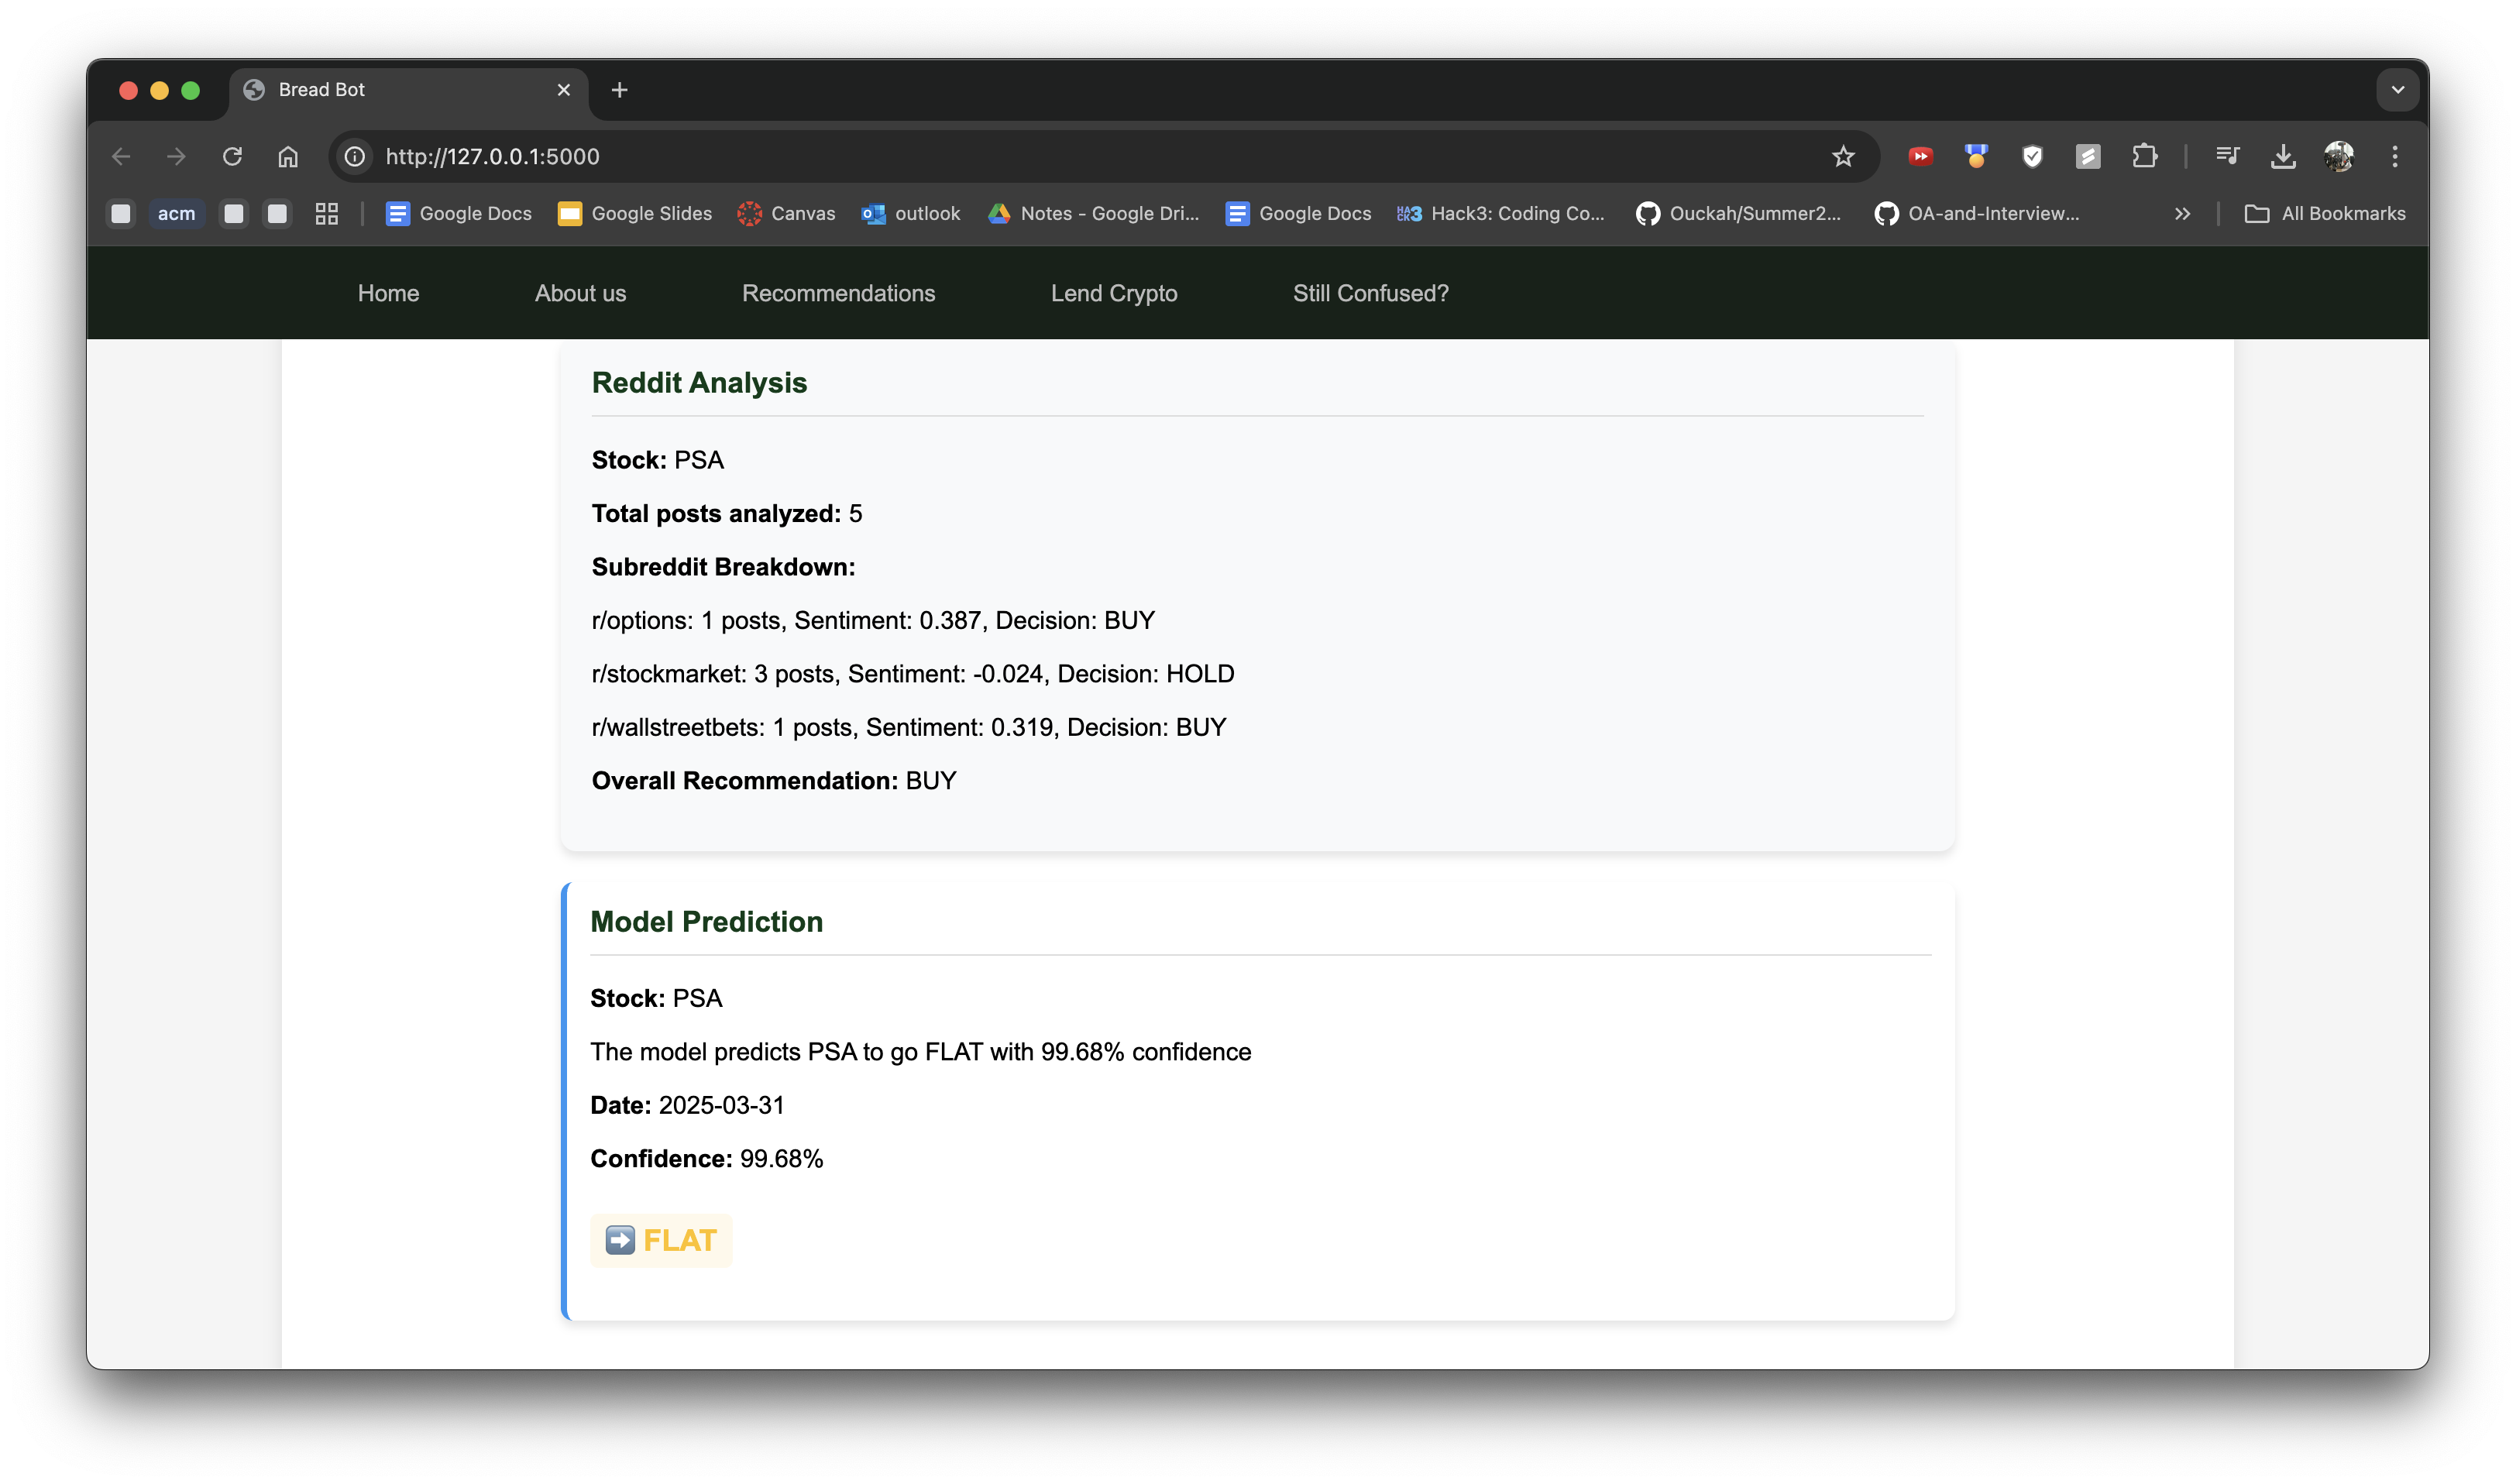Click the site information icon
The image size is (2516, 1484).
[x=354, y=156]
